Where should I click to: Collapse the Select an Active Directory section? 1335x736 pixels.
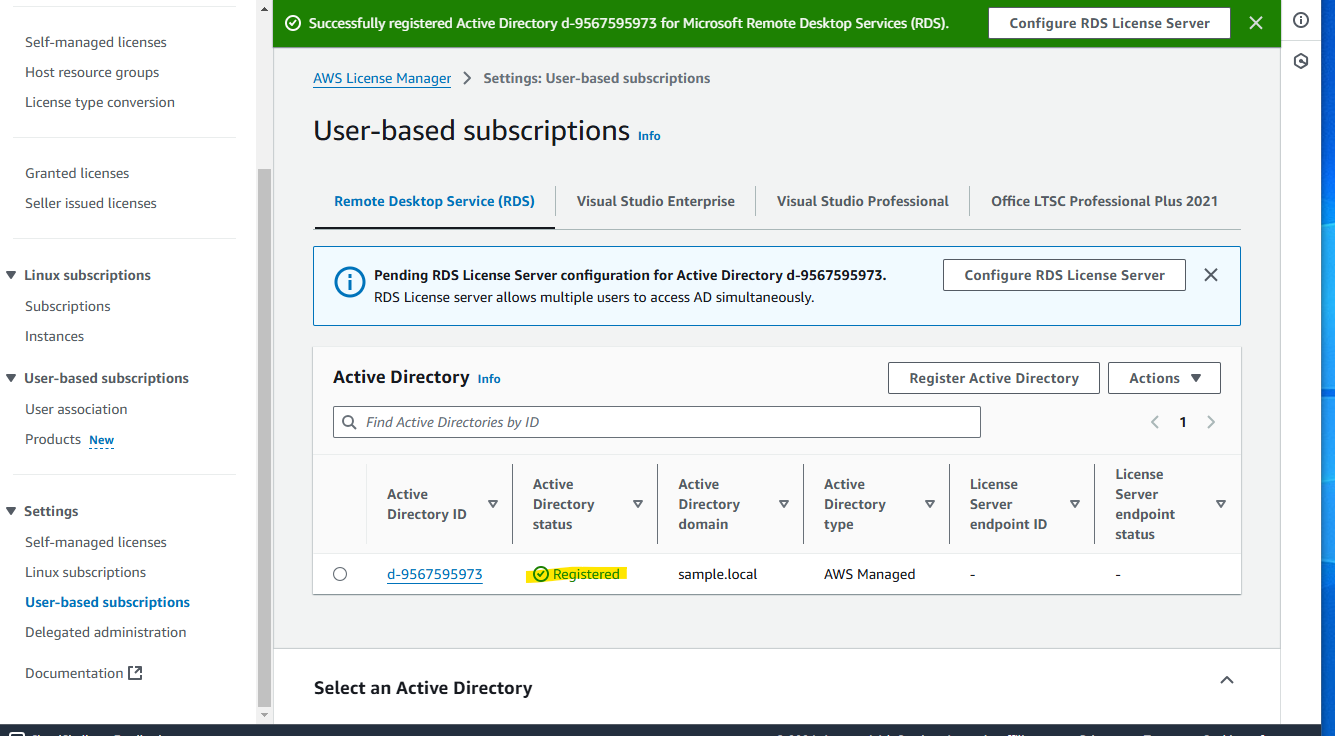coord(1227,679)
